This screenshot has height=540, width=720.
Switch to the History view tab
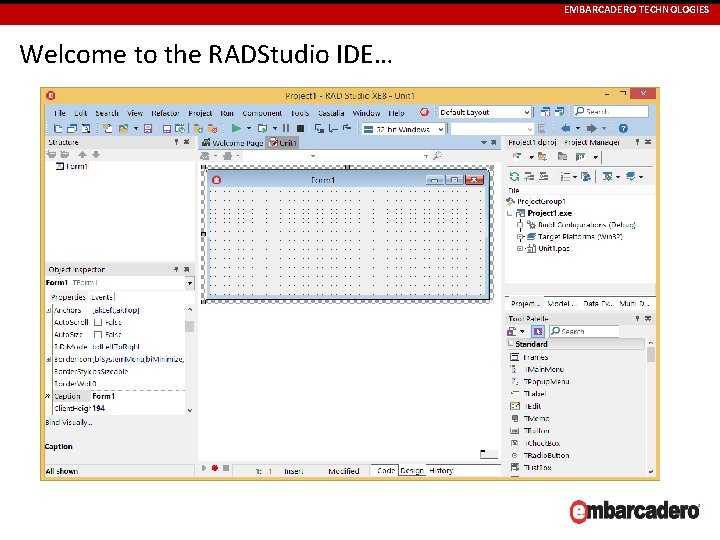(441, 470)
